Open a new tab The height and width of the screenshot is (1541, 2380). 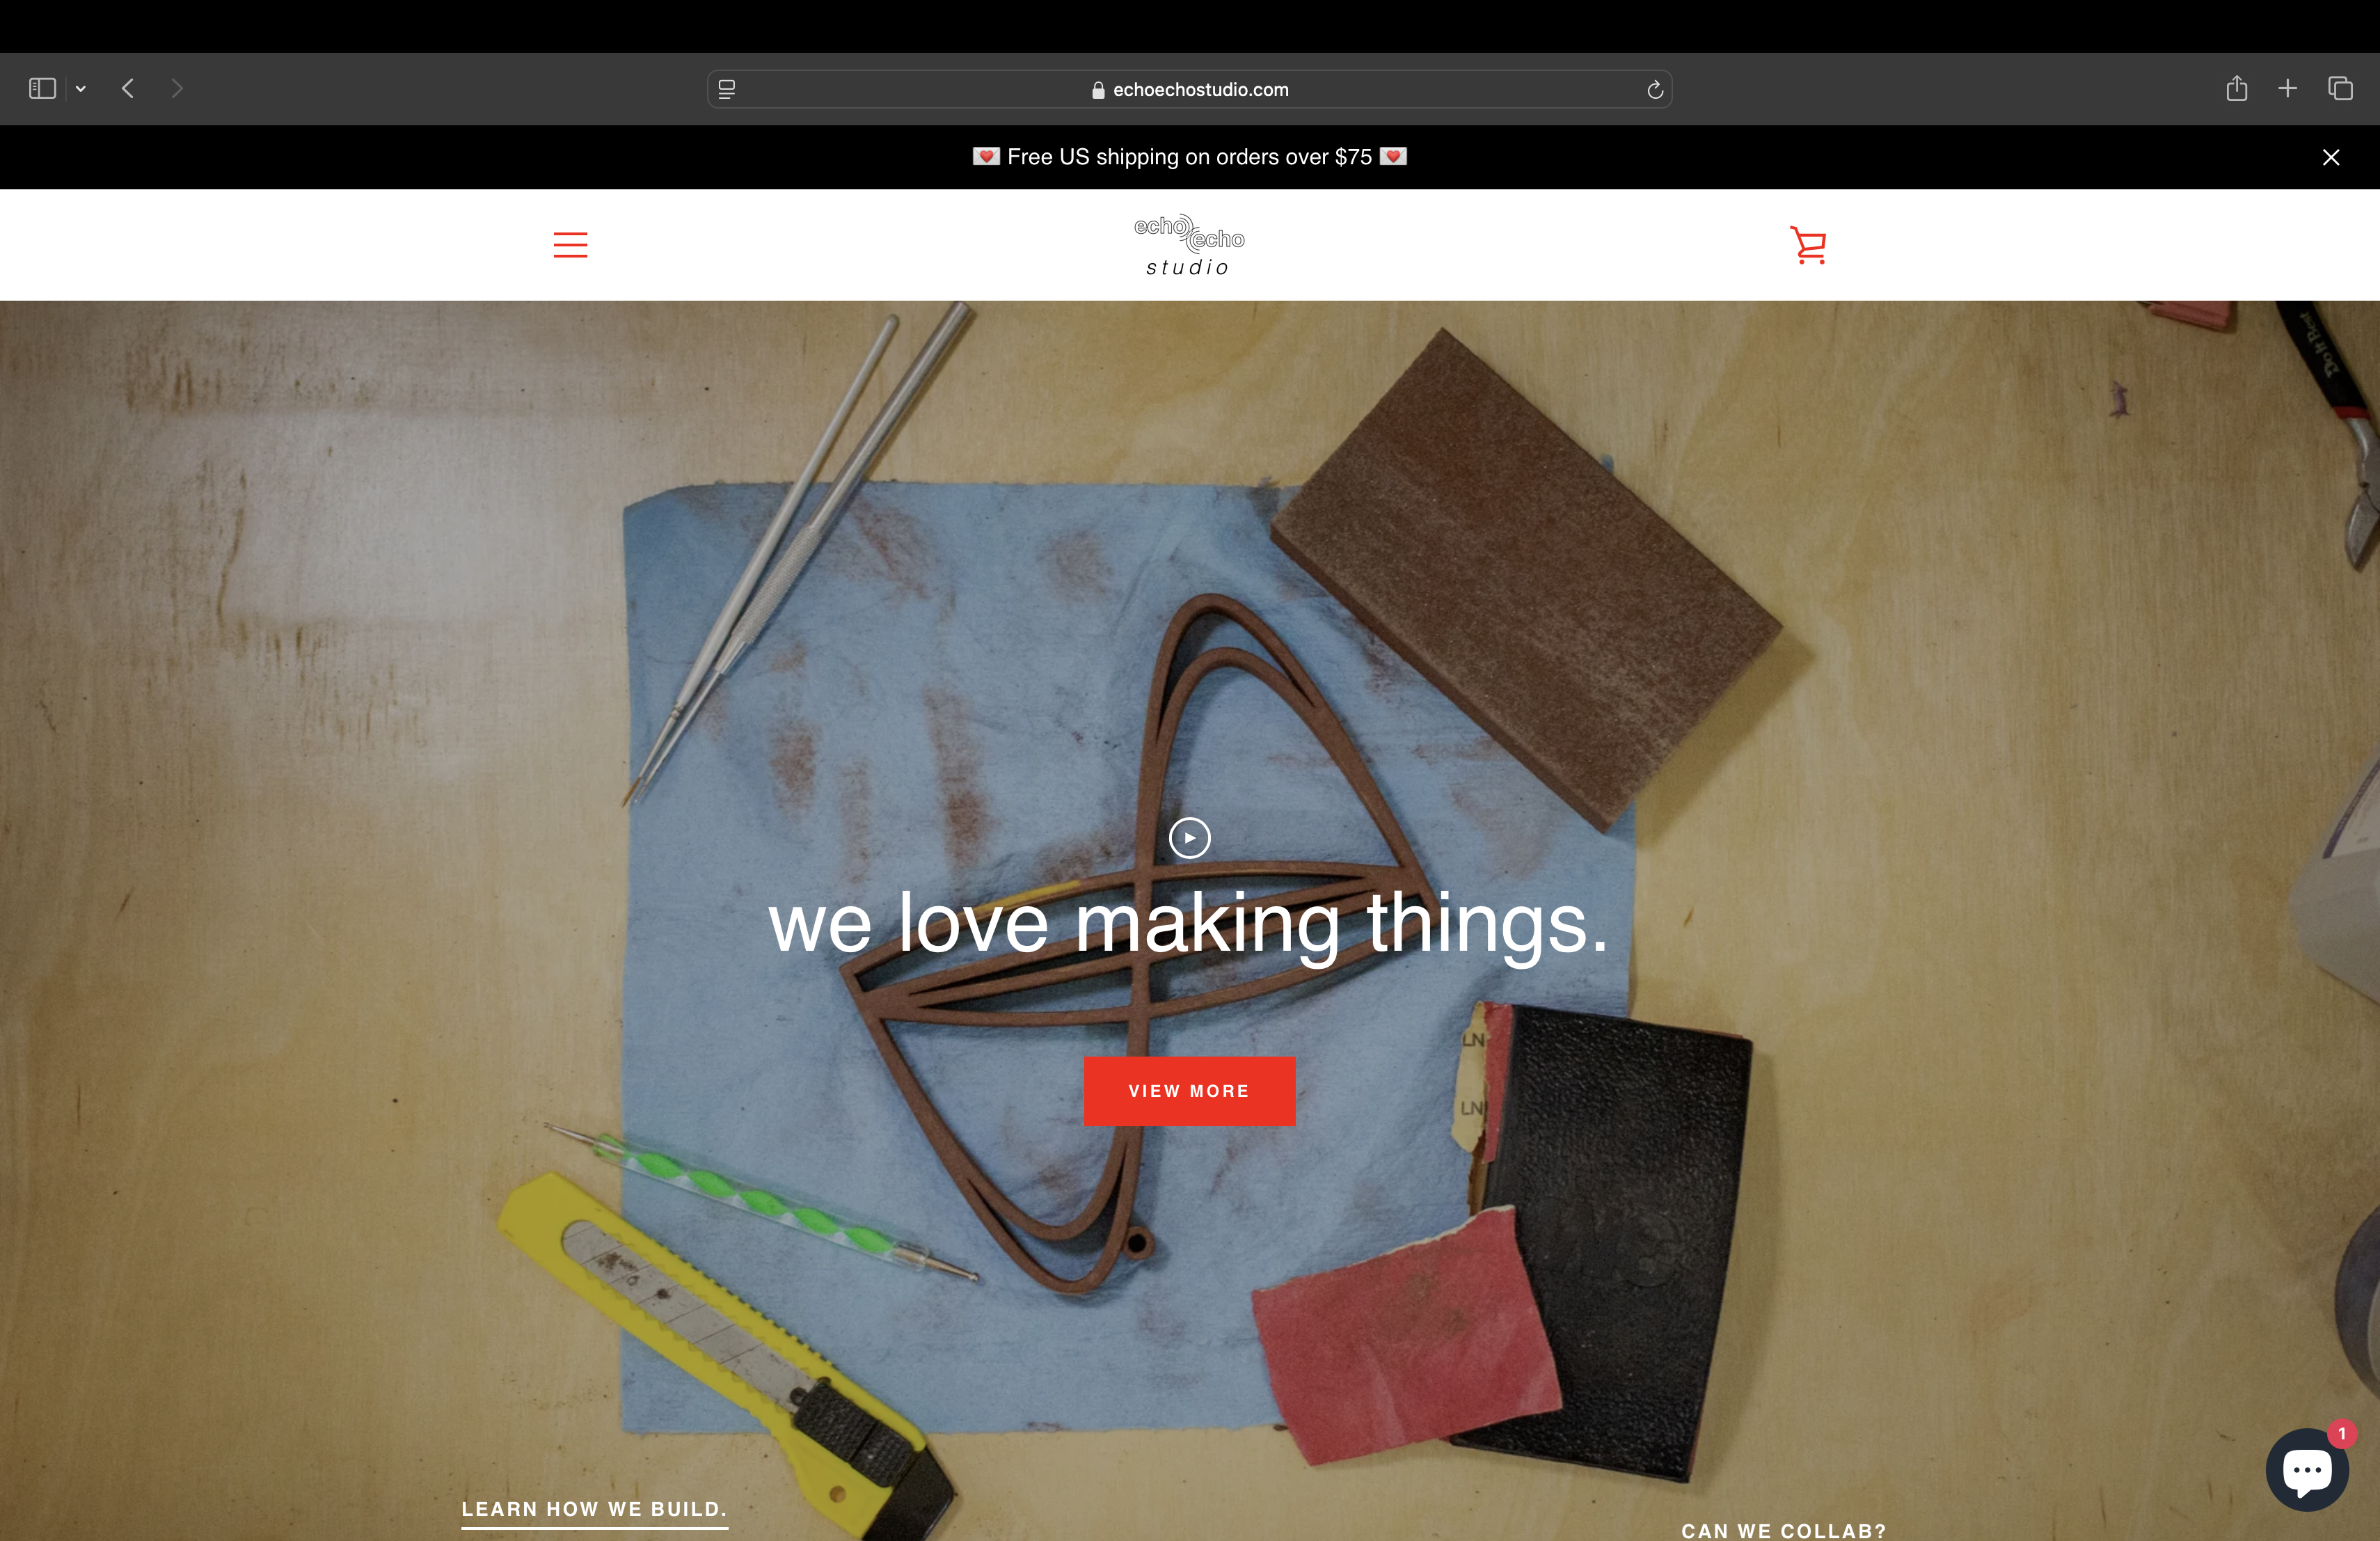pos(2288,89)
